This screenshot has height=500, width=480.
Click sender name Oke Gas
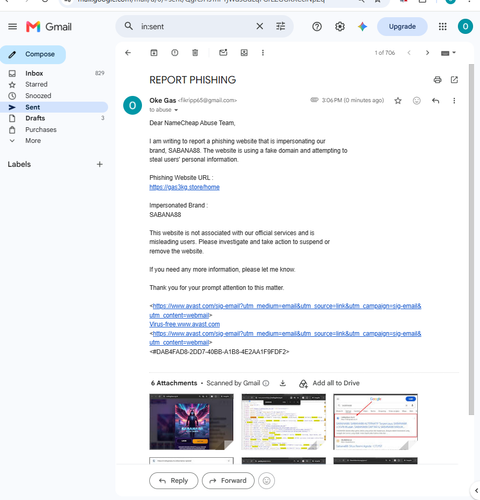pyautogui.click(x=163, y=100)
